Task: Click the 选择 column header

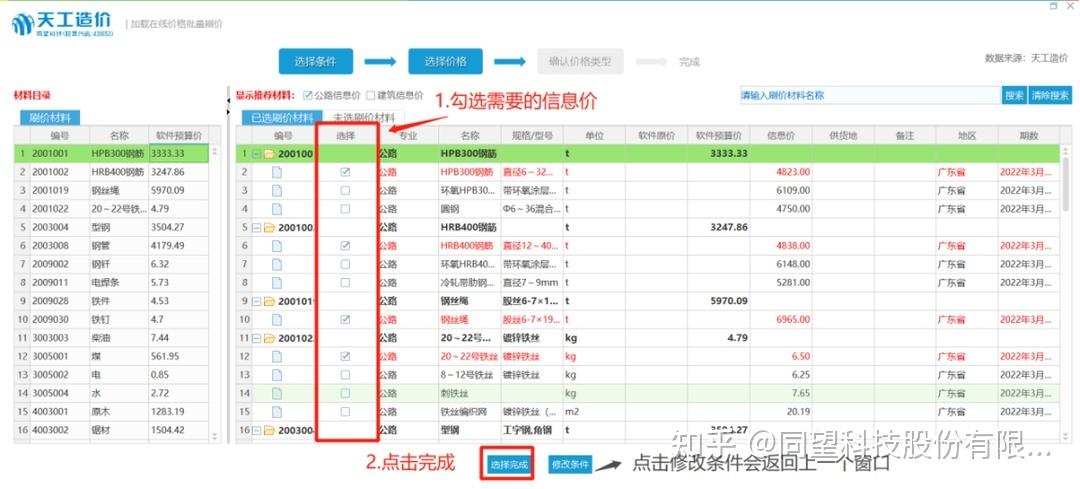Action: (345, 136)
